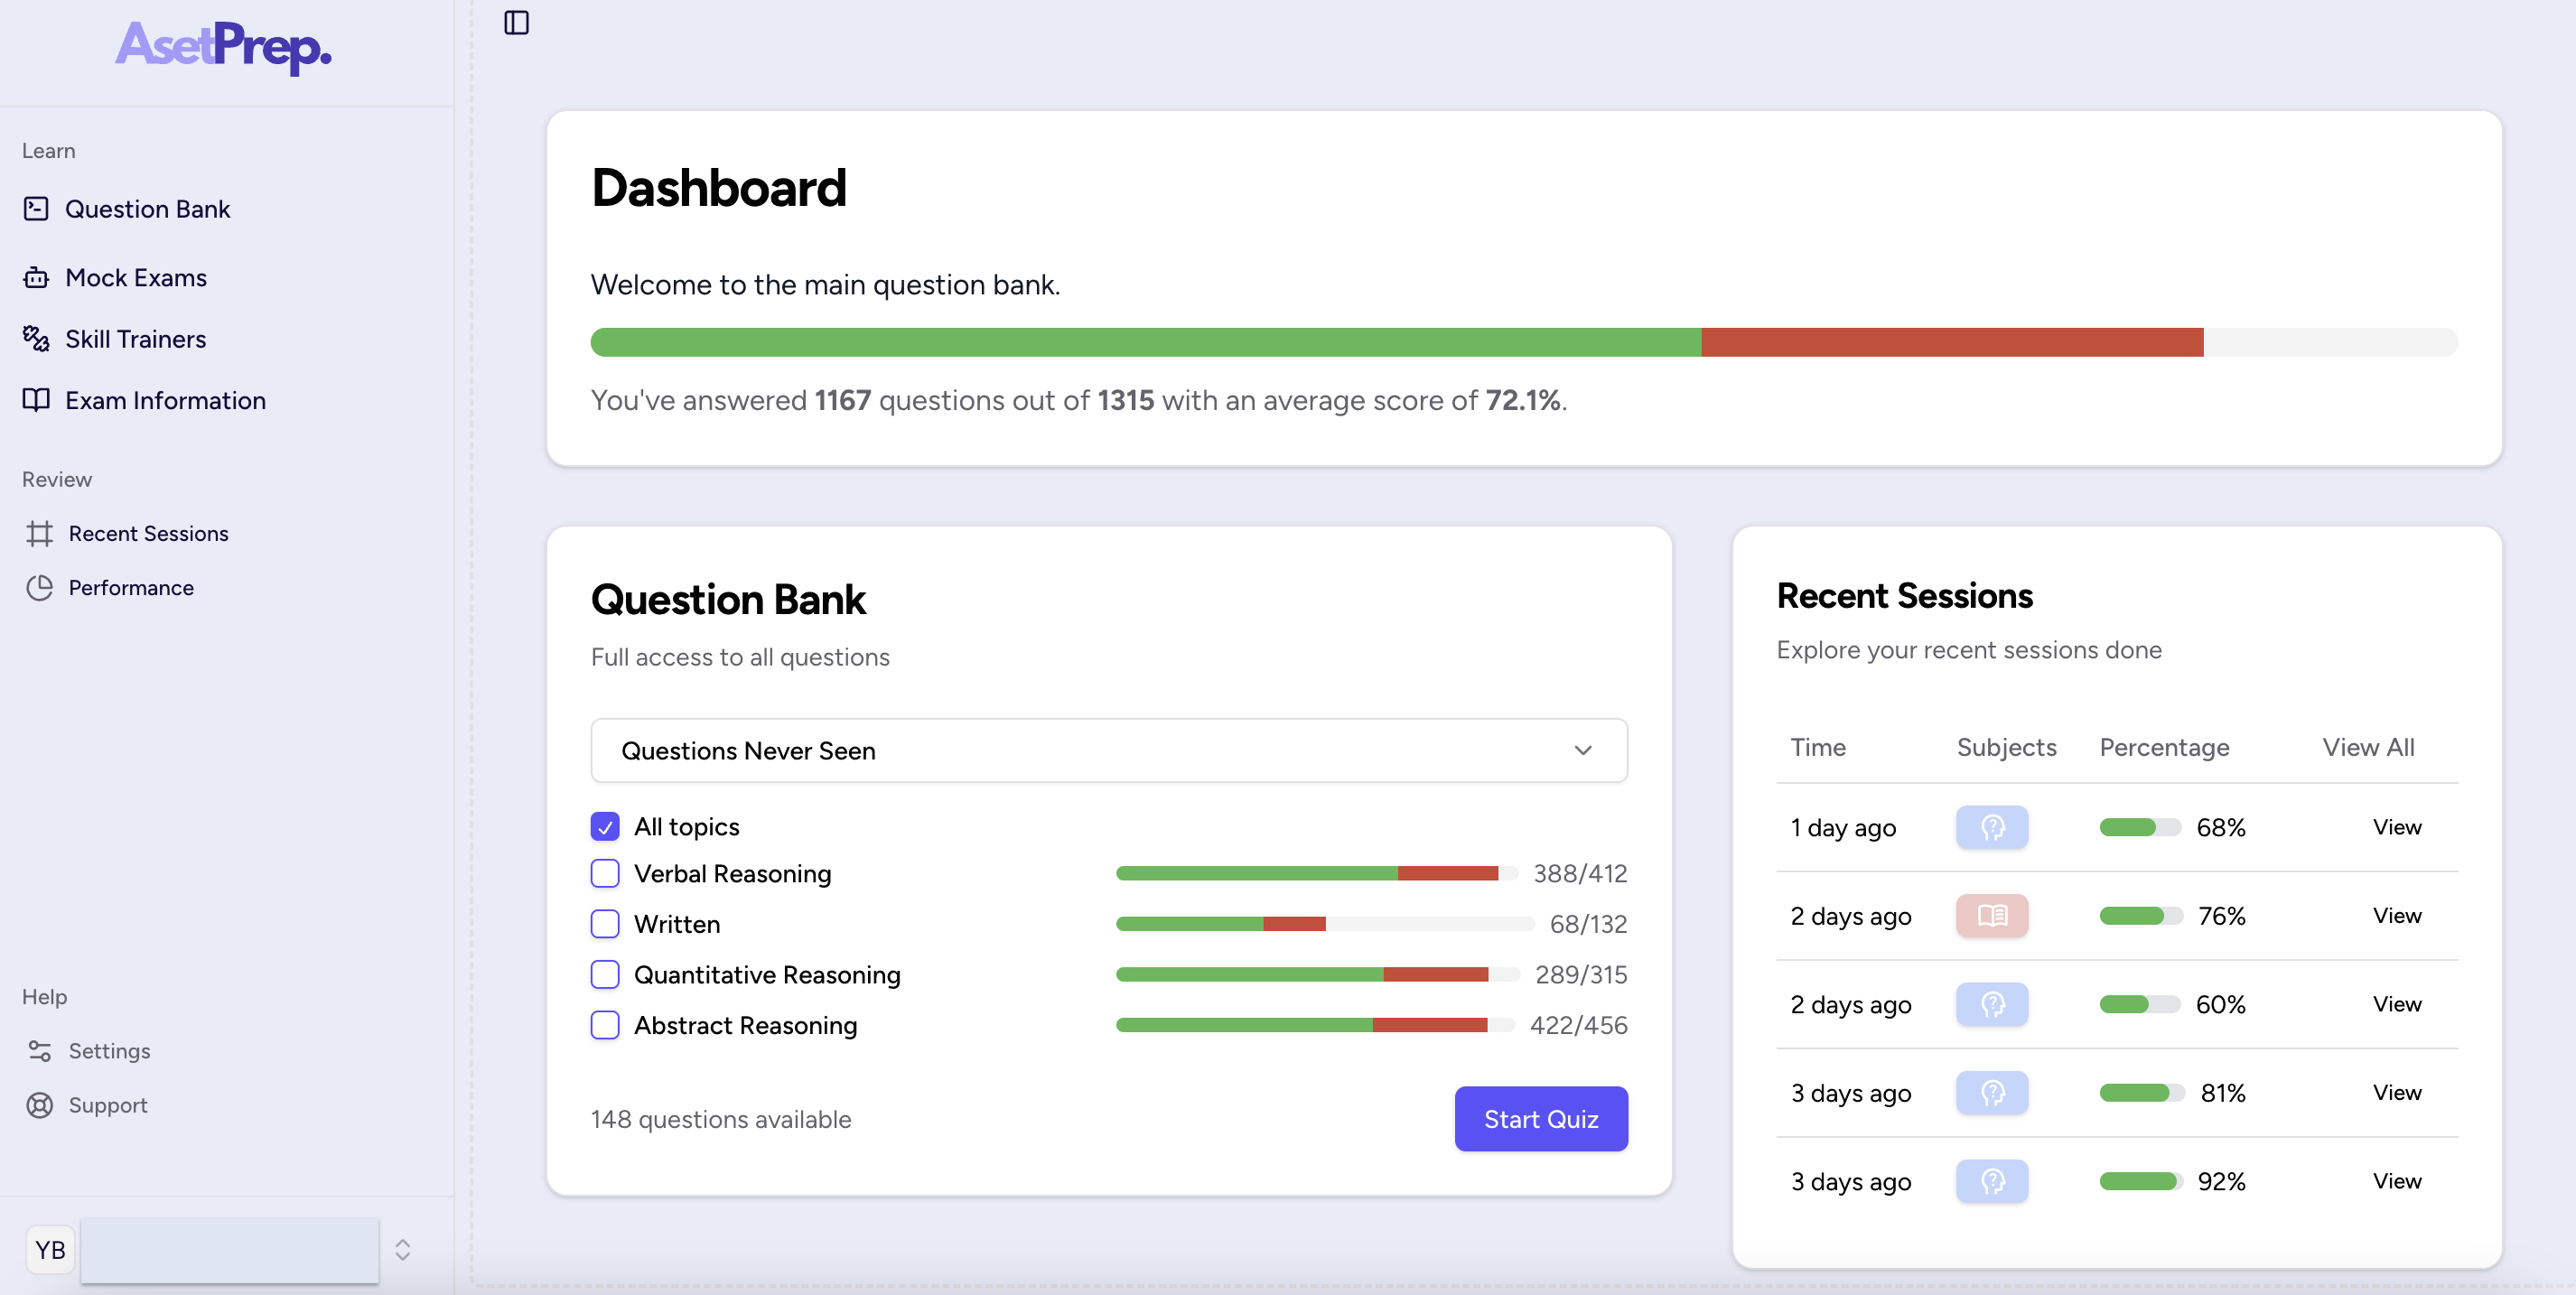Click subject icon for the 60% session
The width and height of the screenshot is (2576, 1295).
1992,1004
